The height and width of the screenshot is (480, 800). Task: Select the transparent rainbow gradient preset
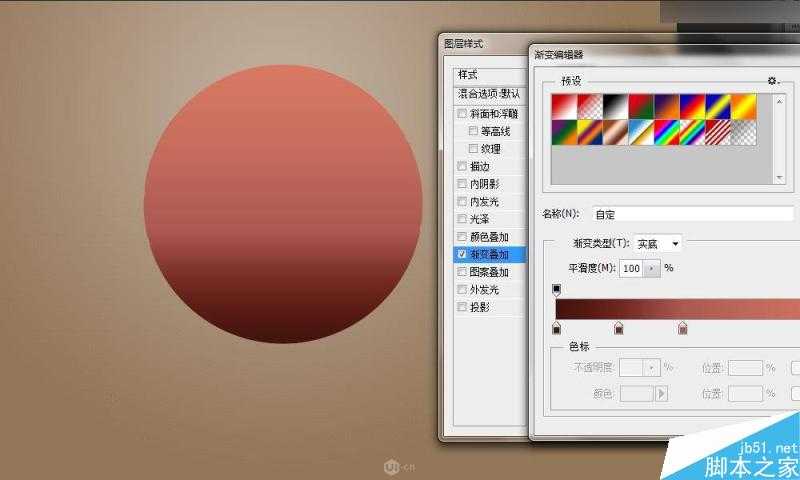(692, 133)
